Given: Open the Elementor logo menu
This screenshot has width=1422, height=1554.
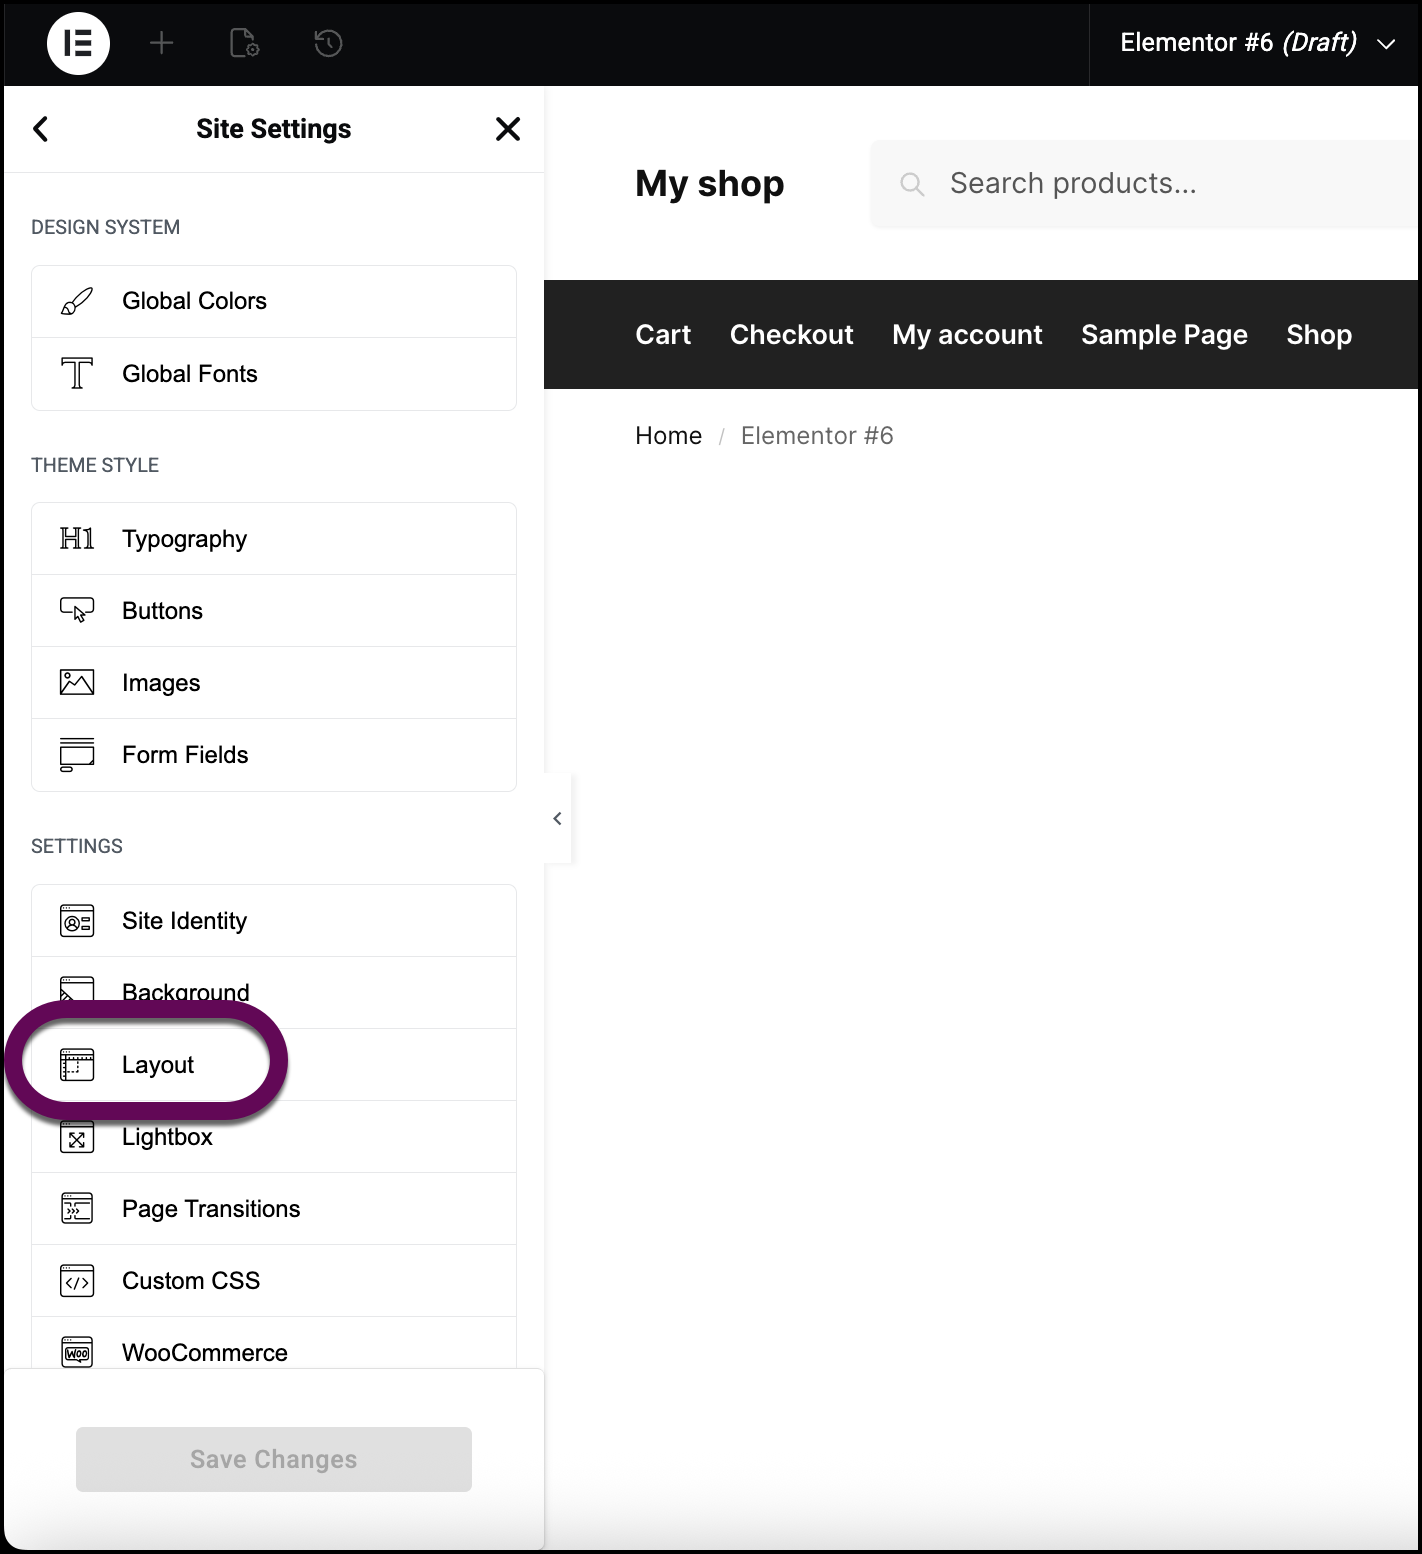Looking at the screenshot, I should (x=78, y=43).
